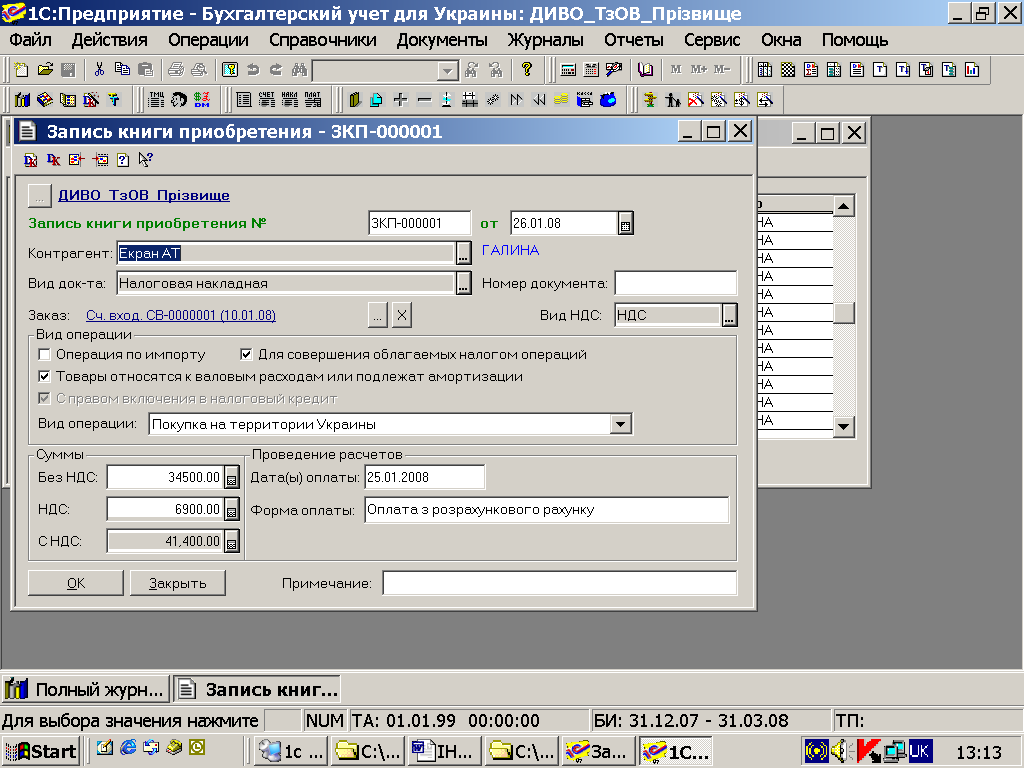The width and height of the screenshot is (1024, 768).
Task: Click the OK button
Action: point(76,583)
